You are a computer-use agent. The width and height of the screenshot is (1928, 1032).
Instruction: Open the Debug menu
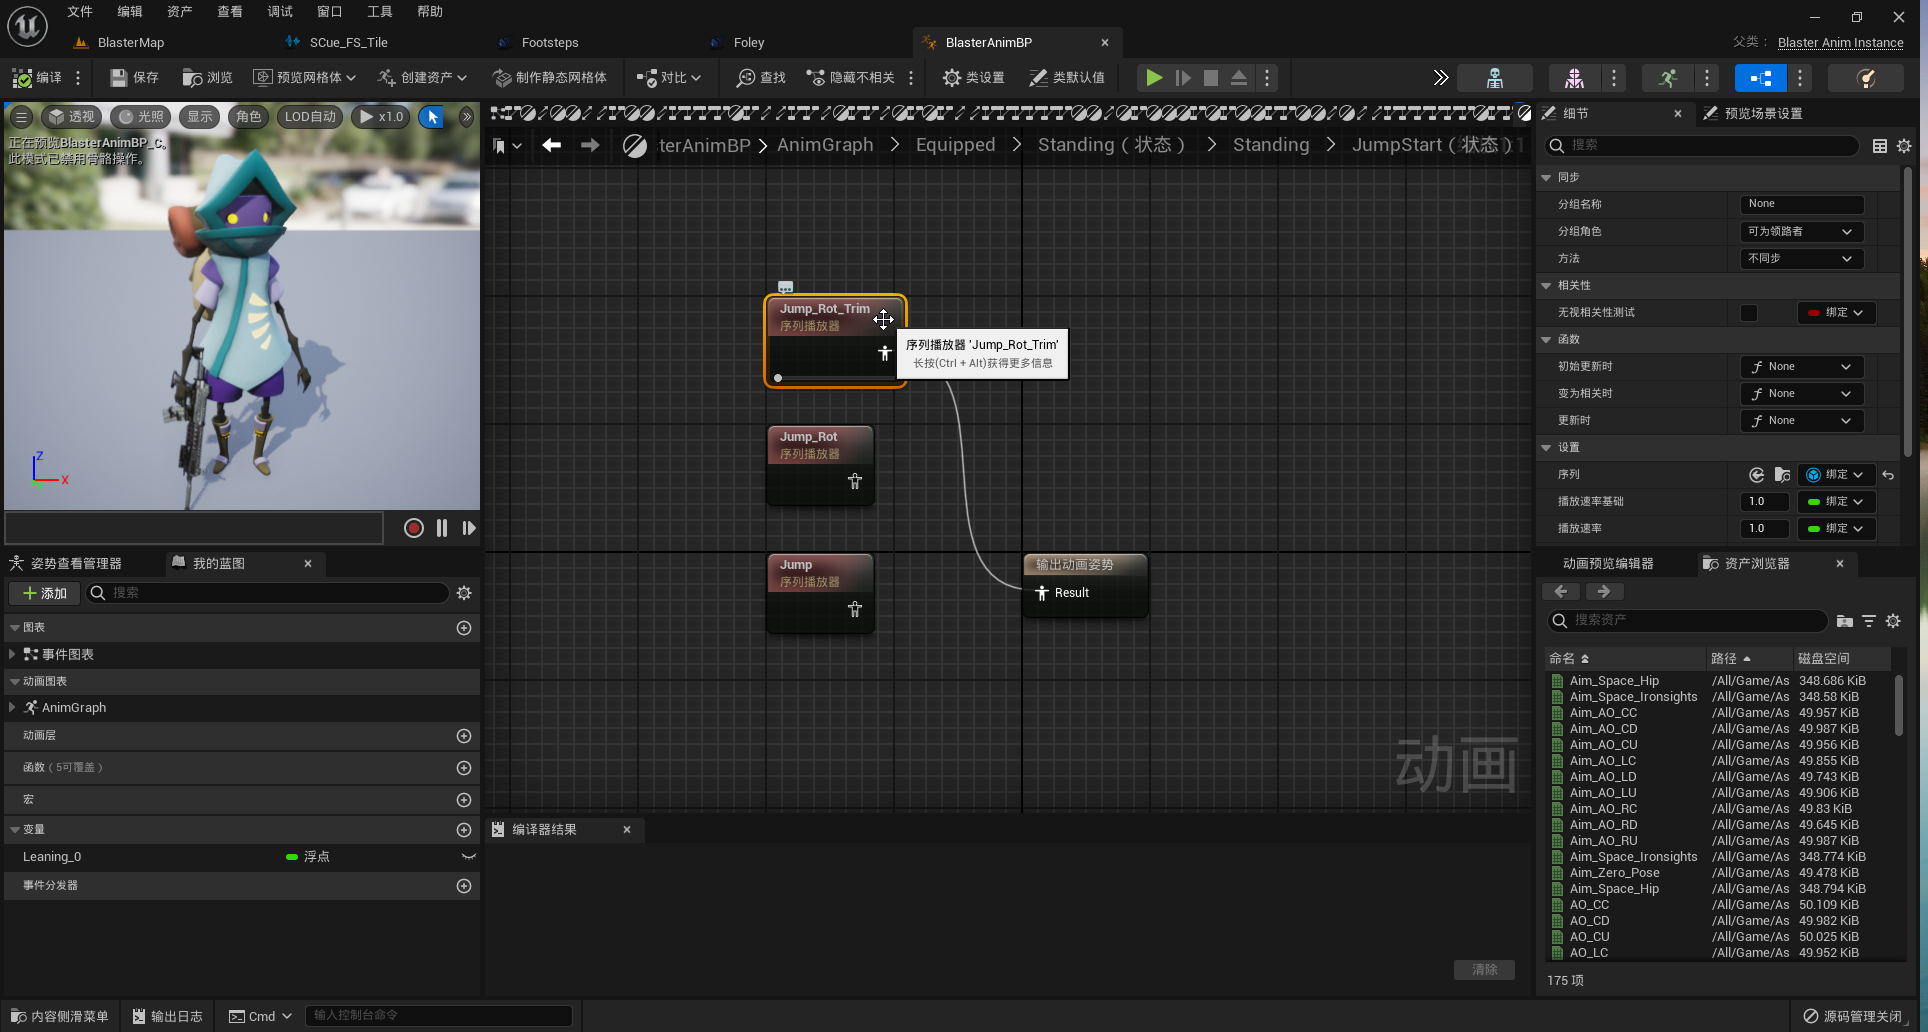tap(280, 12)
